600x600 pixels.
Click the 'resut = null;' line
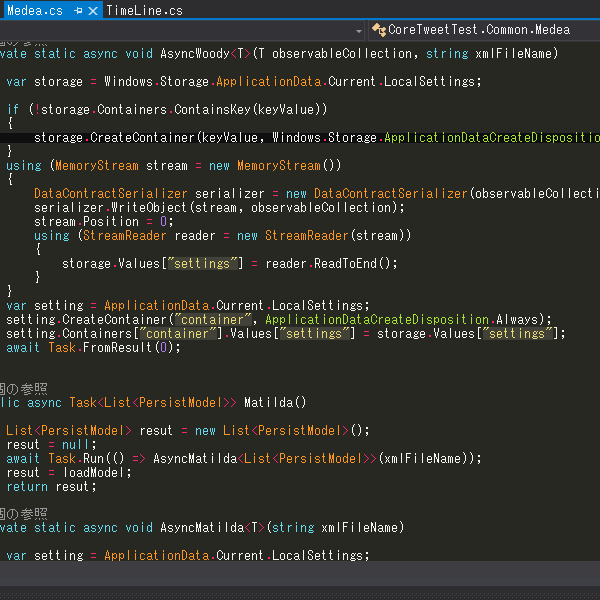pos(51,444)
